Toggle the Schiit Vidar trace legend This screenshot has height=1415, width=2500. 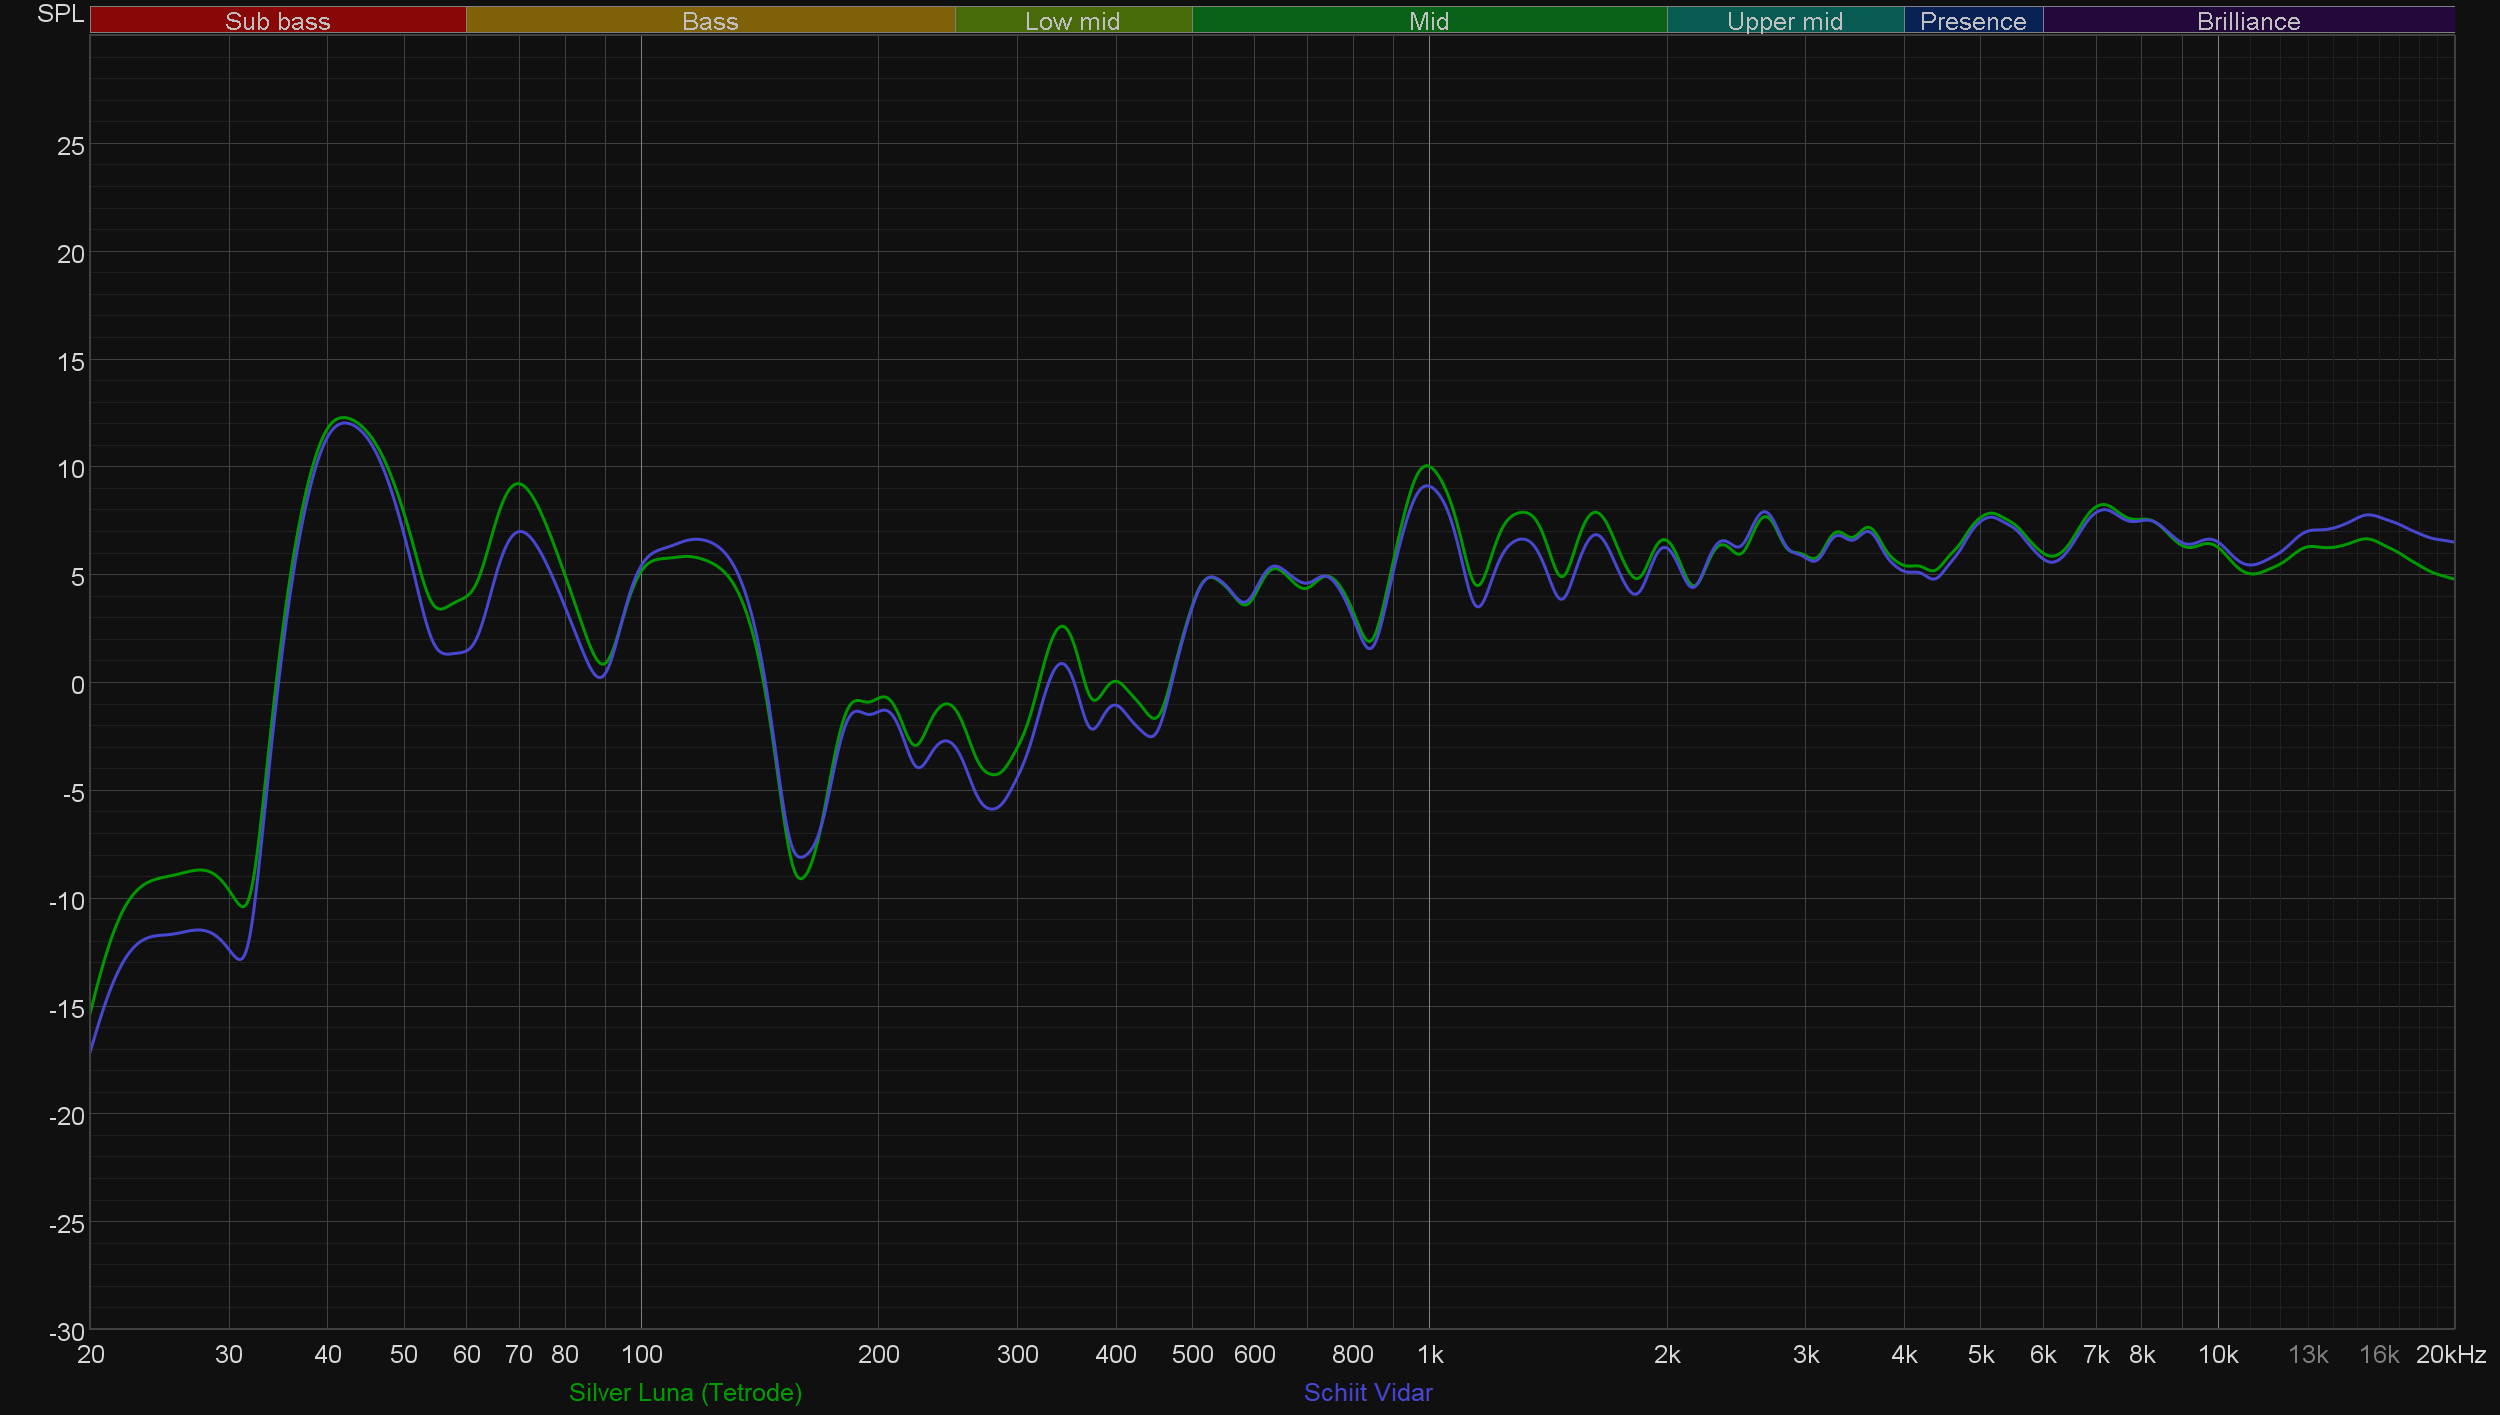click(x=1367, y=1392)
